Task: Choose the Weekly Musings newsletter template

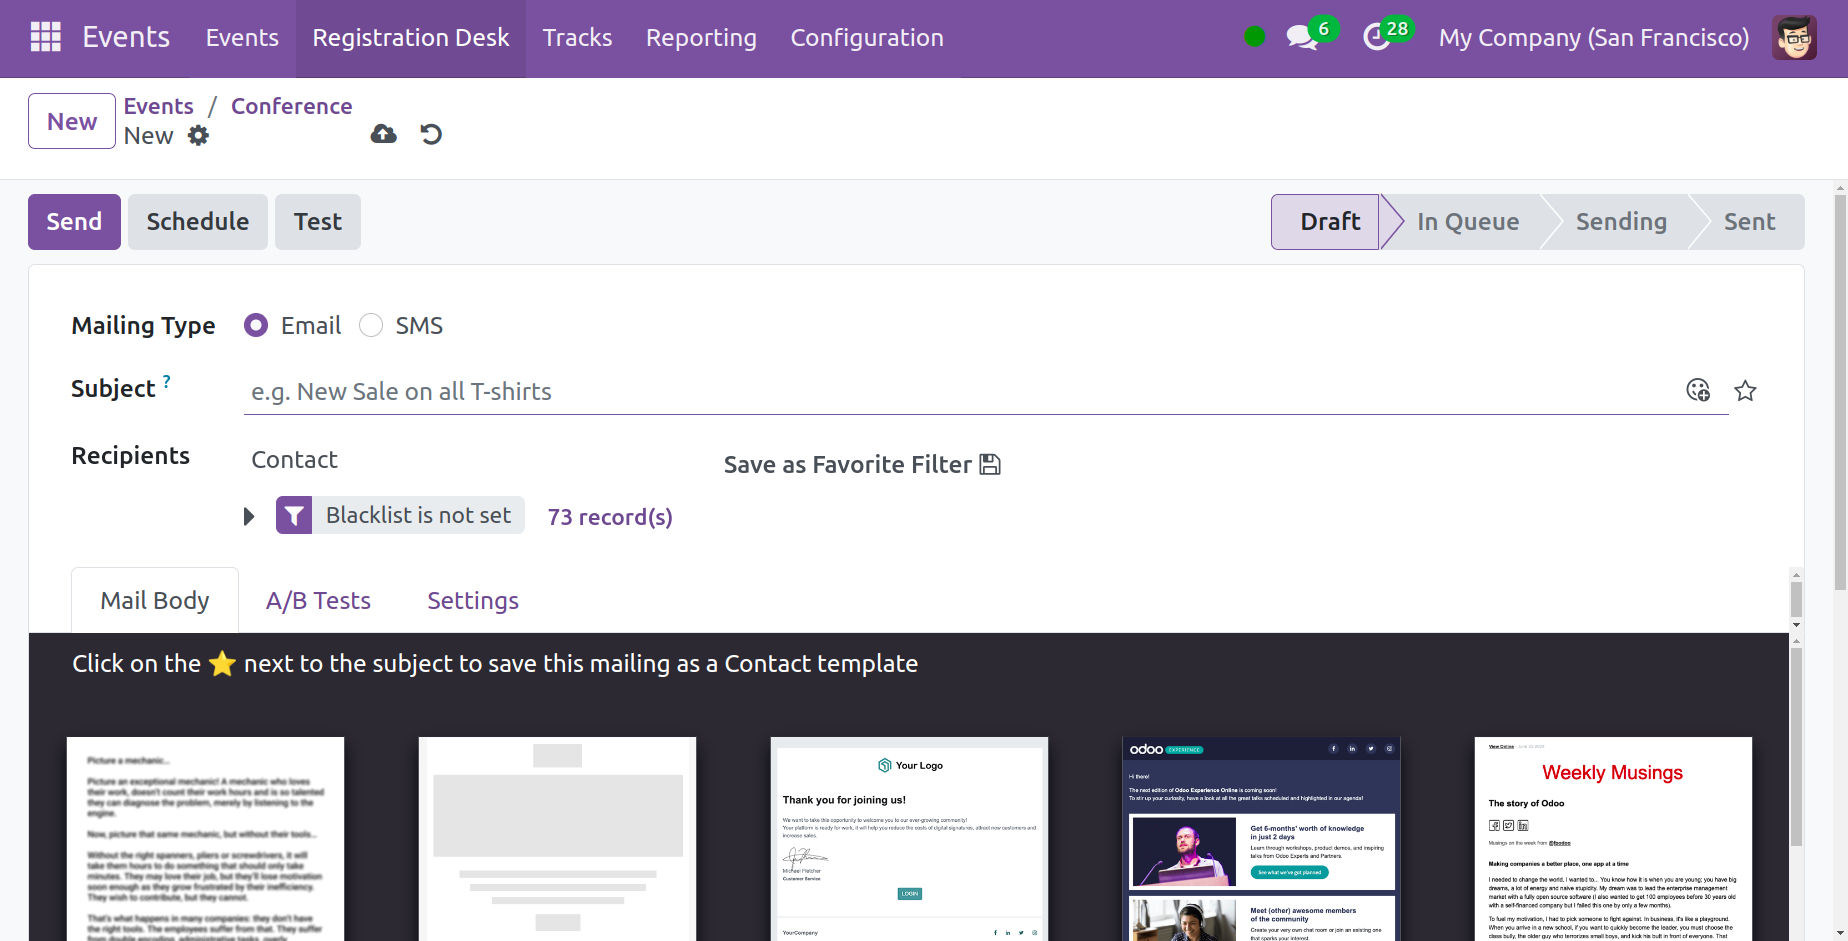Action: pyautogui.click(x=1613, y=839)
